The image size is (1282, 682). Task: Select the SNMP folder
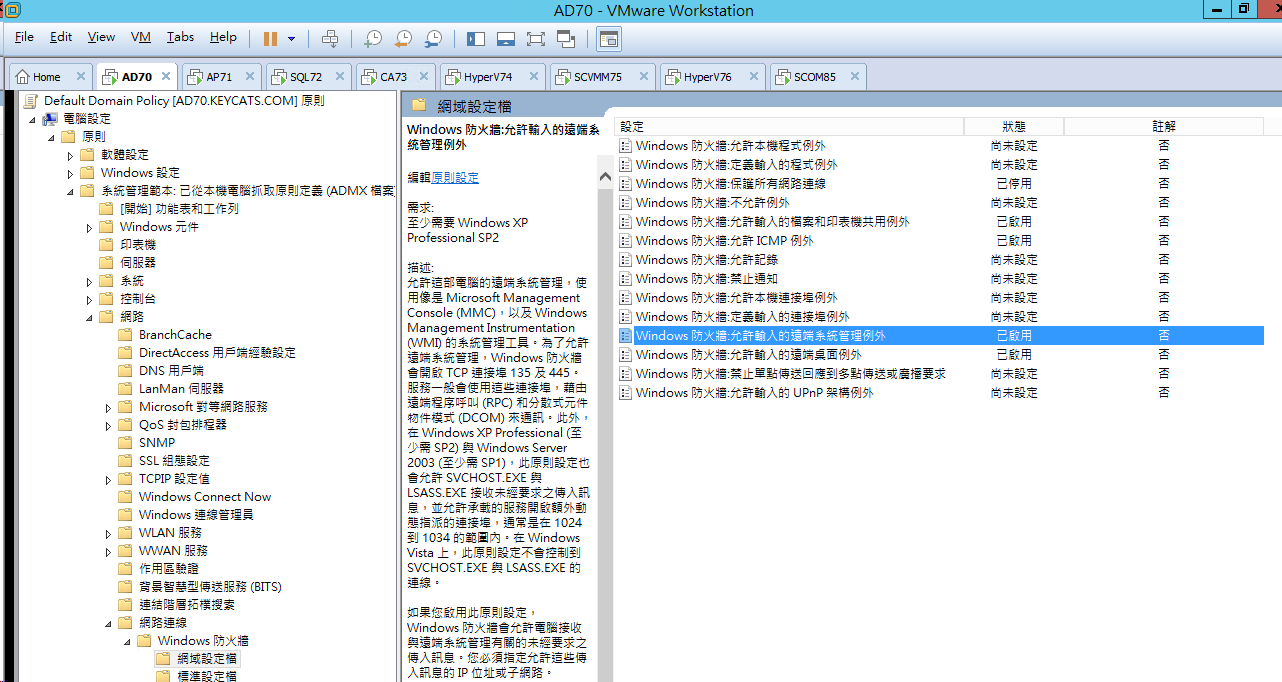(x=156, y=443)
